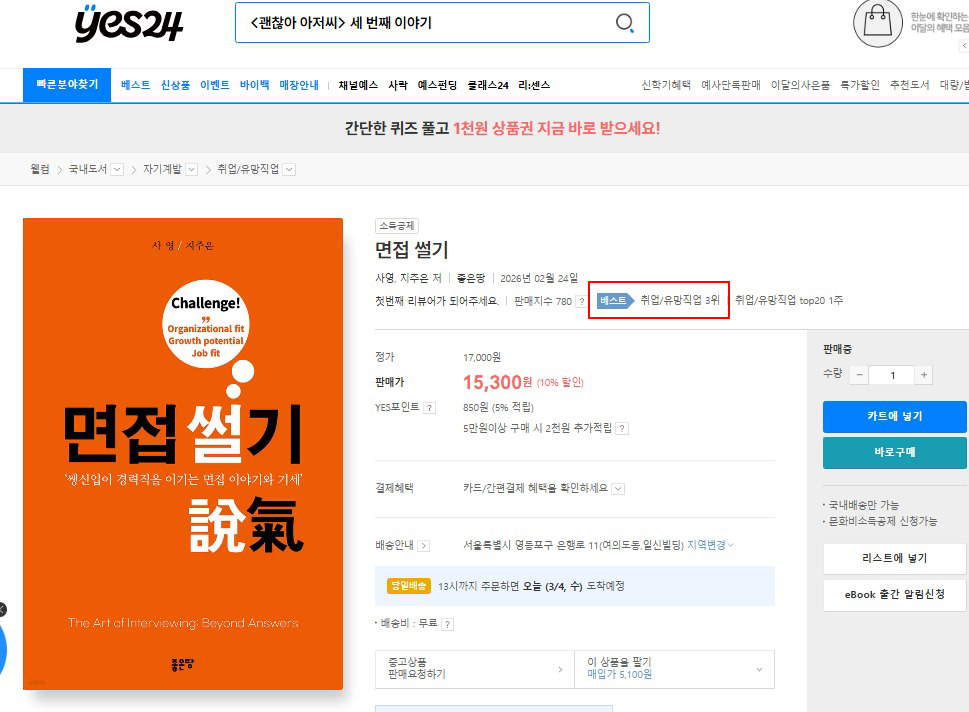Increase quantity with the plus button

924,375
